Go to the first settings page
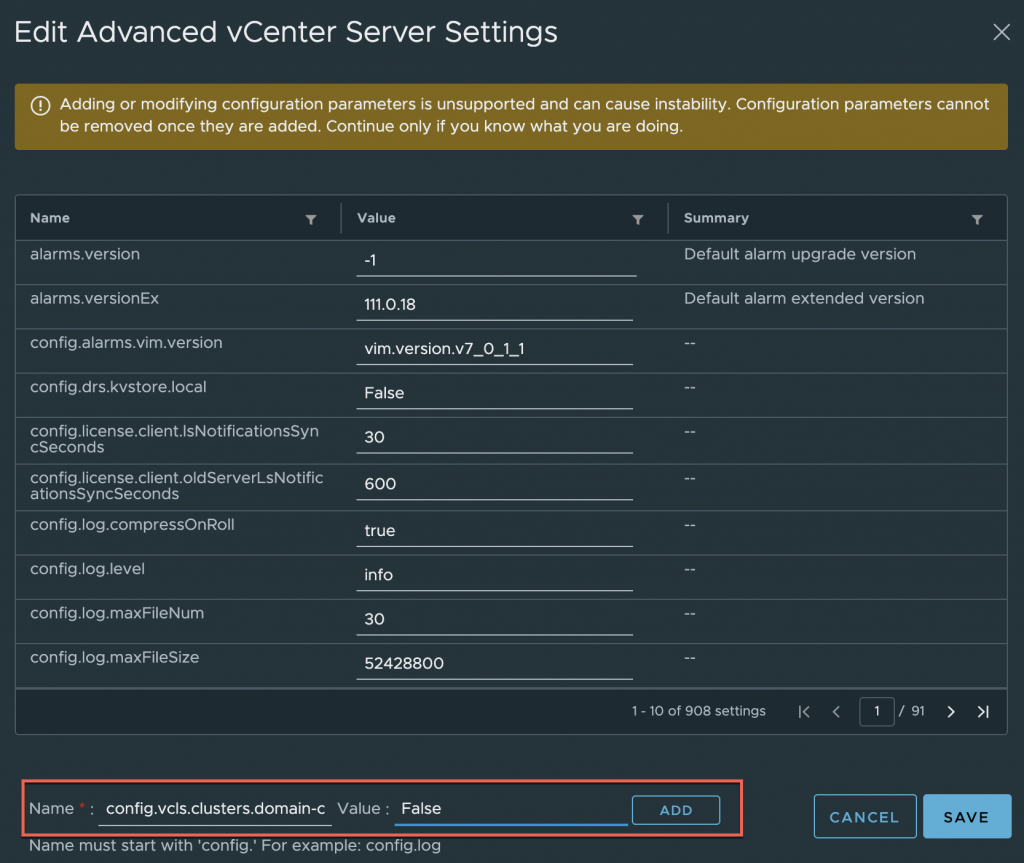The image size is (1024, 863). point(804,712)
